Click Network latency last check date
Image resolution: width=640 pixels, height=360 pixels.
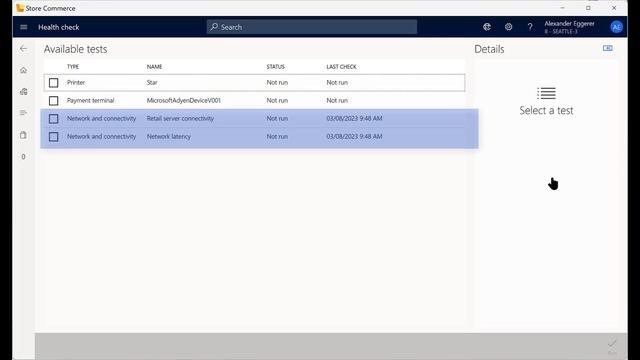(354, 136)
